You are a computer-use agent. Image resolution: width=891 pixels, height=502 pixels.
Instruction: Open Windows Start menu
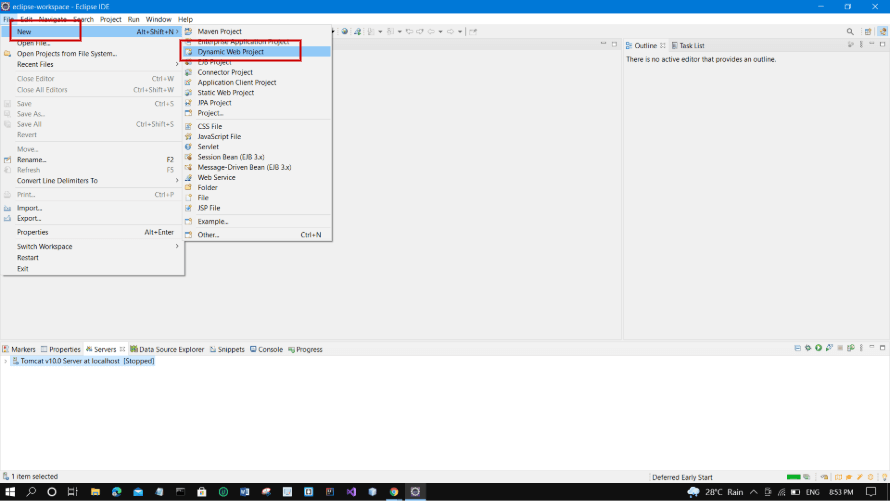(10, 492)
